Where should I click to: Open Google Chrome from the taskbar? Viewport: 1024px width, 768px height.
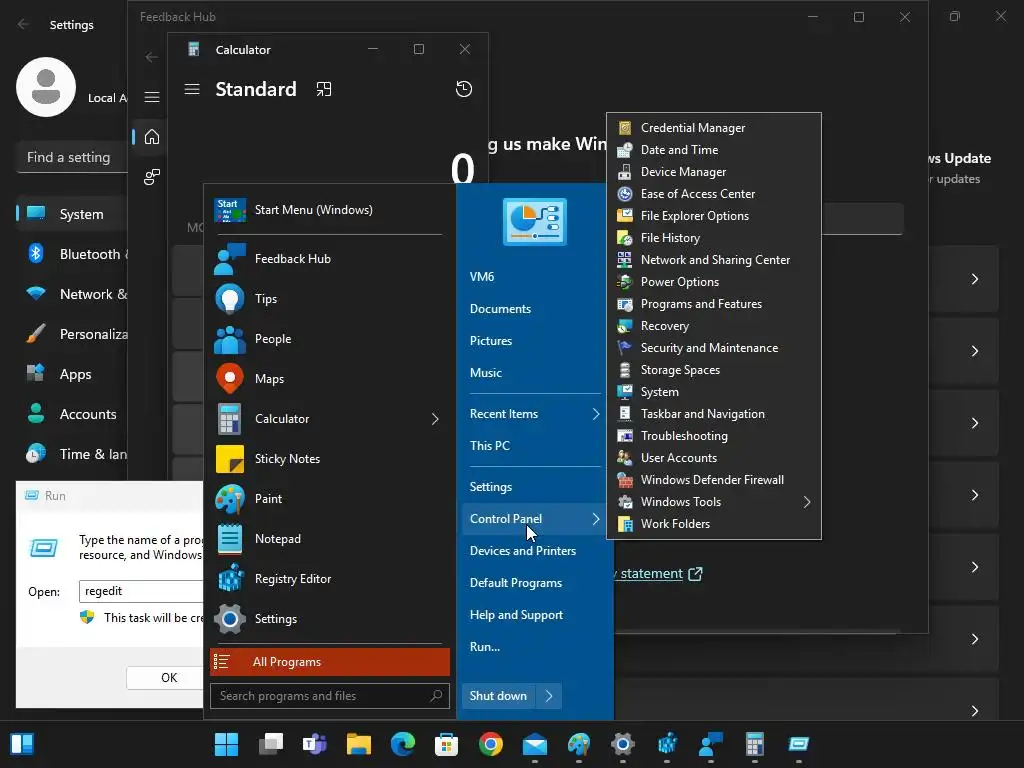[x=490, y=744]
